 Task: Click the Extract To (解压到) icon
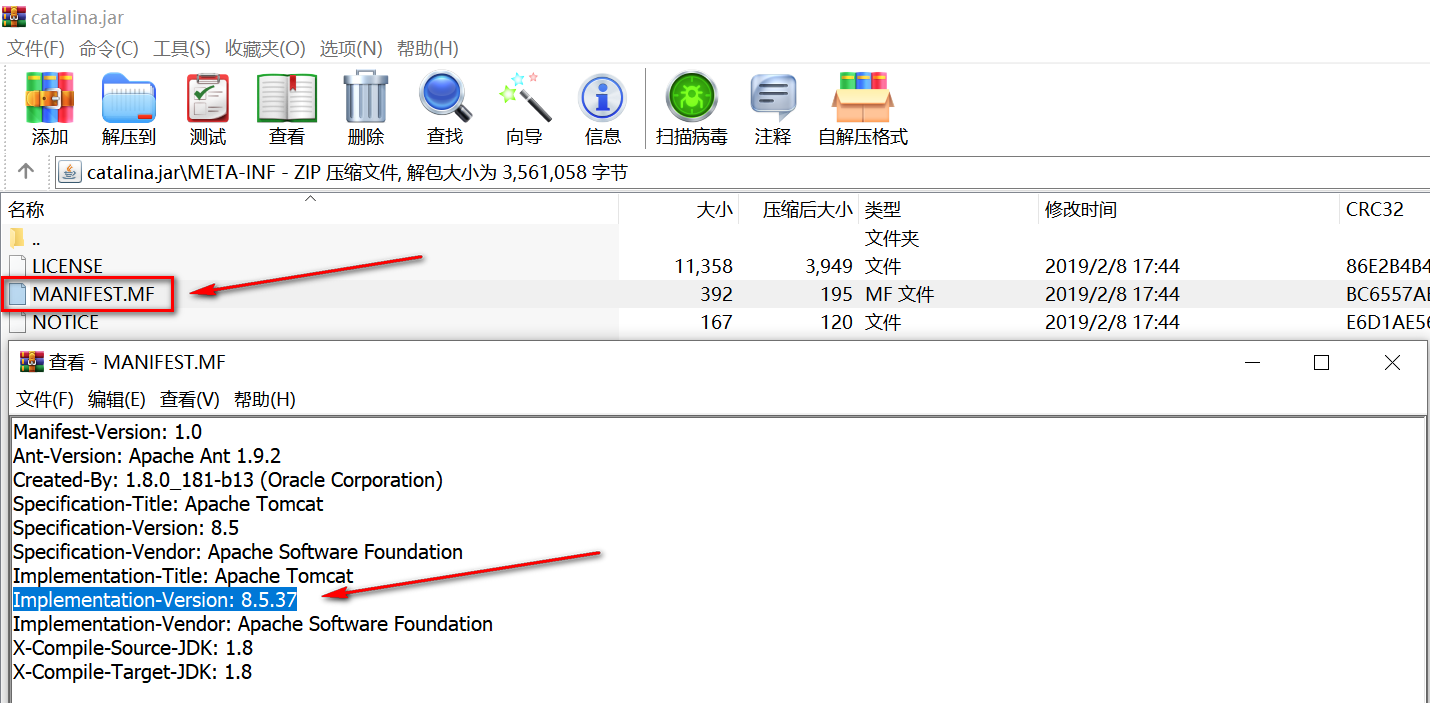pos(129,97)
